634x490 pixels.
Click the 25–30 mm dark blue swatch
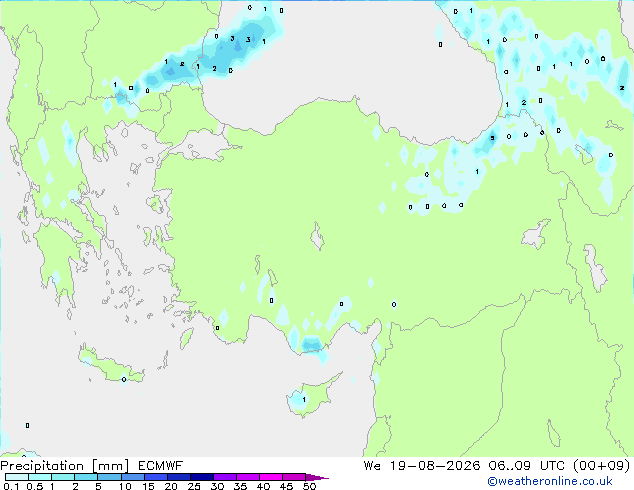202,477
